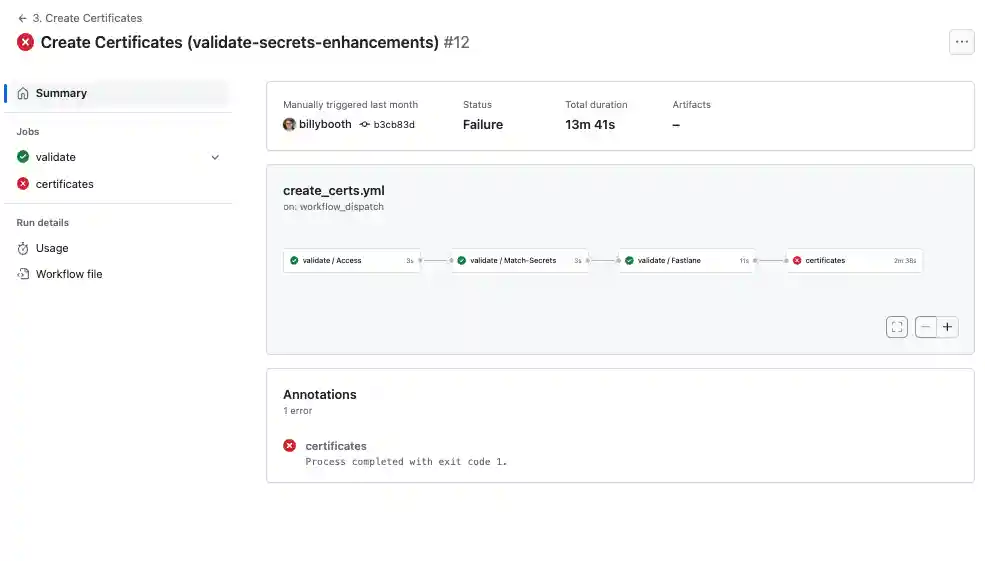Click the failed run status icon in title
985x561 pixels.
[x=26, y=42]
